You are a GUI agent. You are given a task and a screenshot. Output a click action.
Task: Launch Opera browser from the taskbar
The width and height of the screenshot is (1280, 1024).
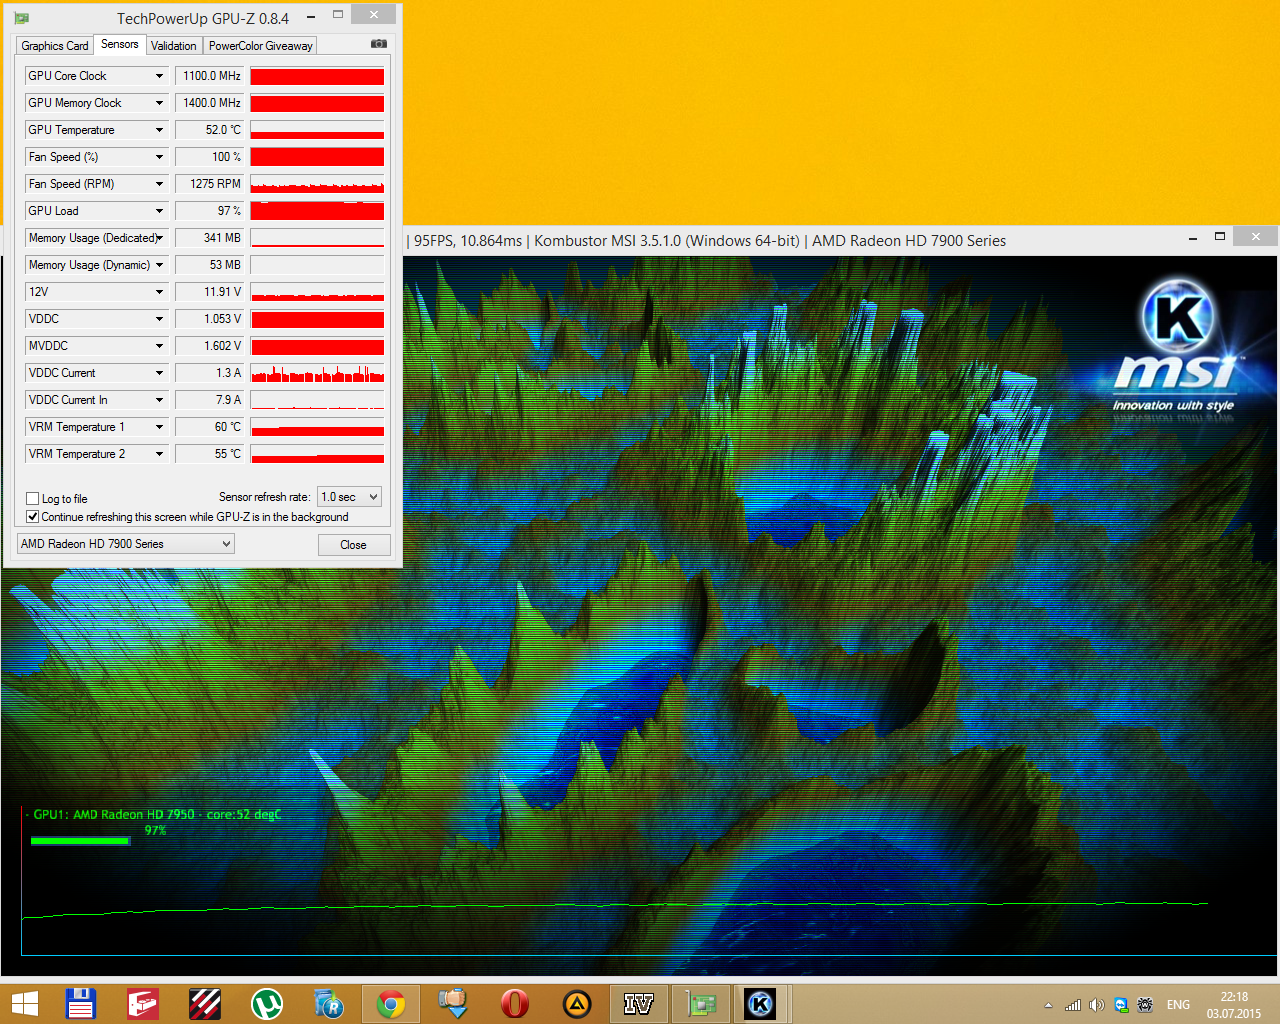[515, 1004]
